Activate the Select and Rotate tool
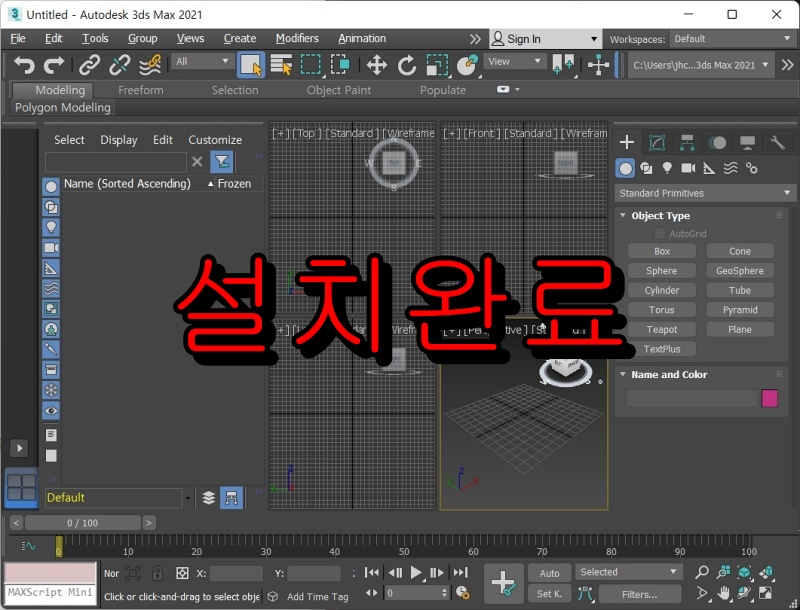Image resolution: width=800 pixels, height=610 pixels. (x=407, y=63)
